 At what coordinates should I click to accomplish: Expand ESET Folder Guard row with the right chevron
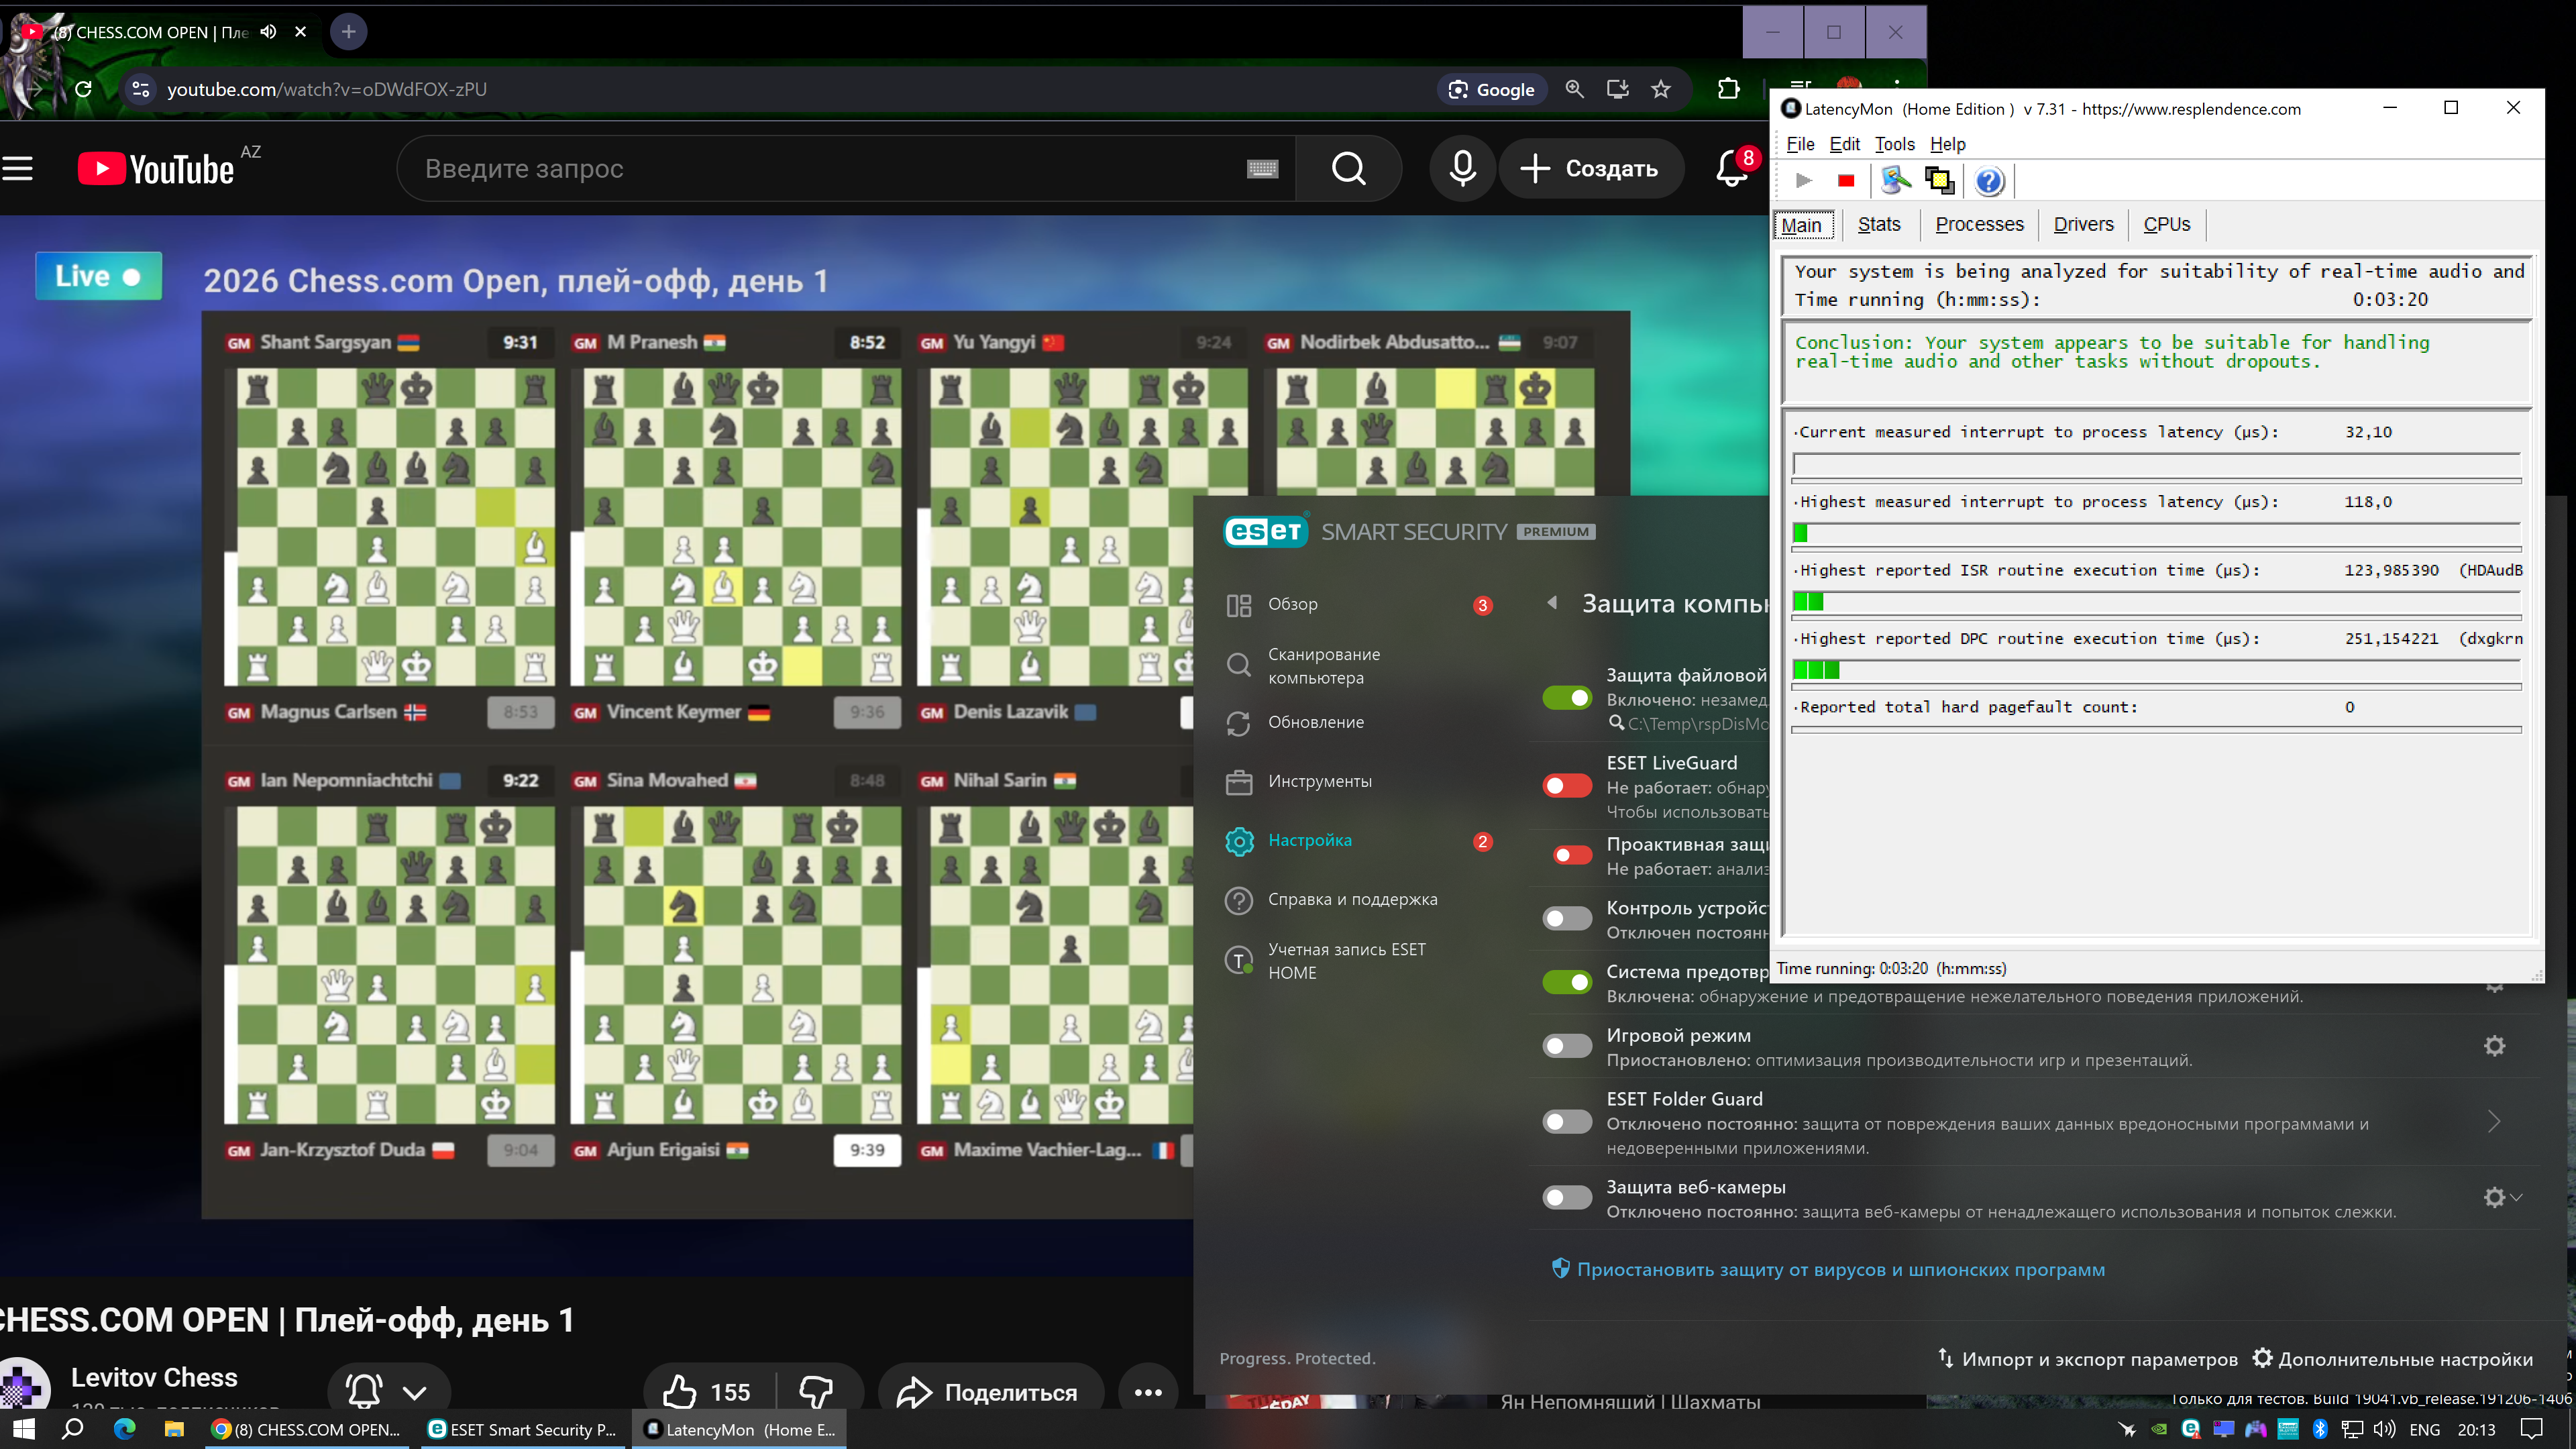2494,1122
